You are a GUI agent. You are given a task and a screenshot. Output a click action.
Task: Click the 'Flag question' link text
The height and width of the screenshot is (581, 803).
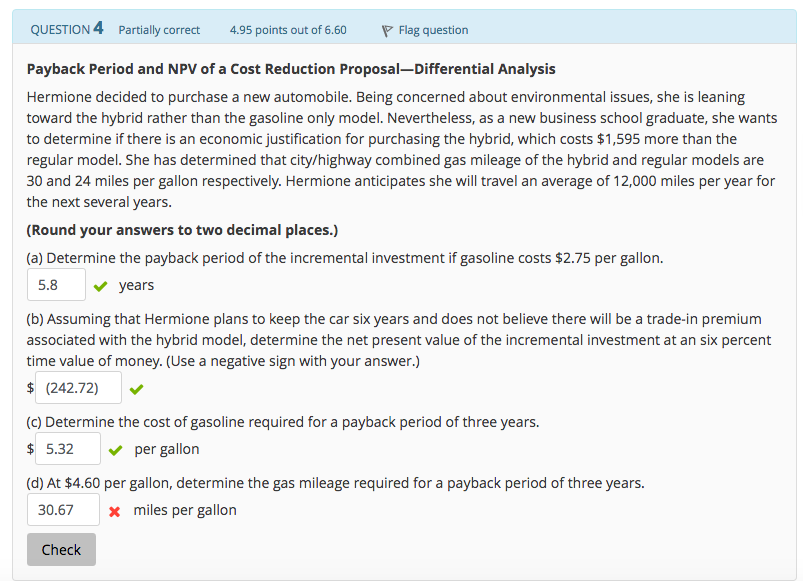(x=433, y=30)
